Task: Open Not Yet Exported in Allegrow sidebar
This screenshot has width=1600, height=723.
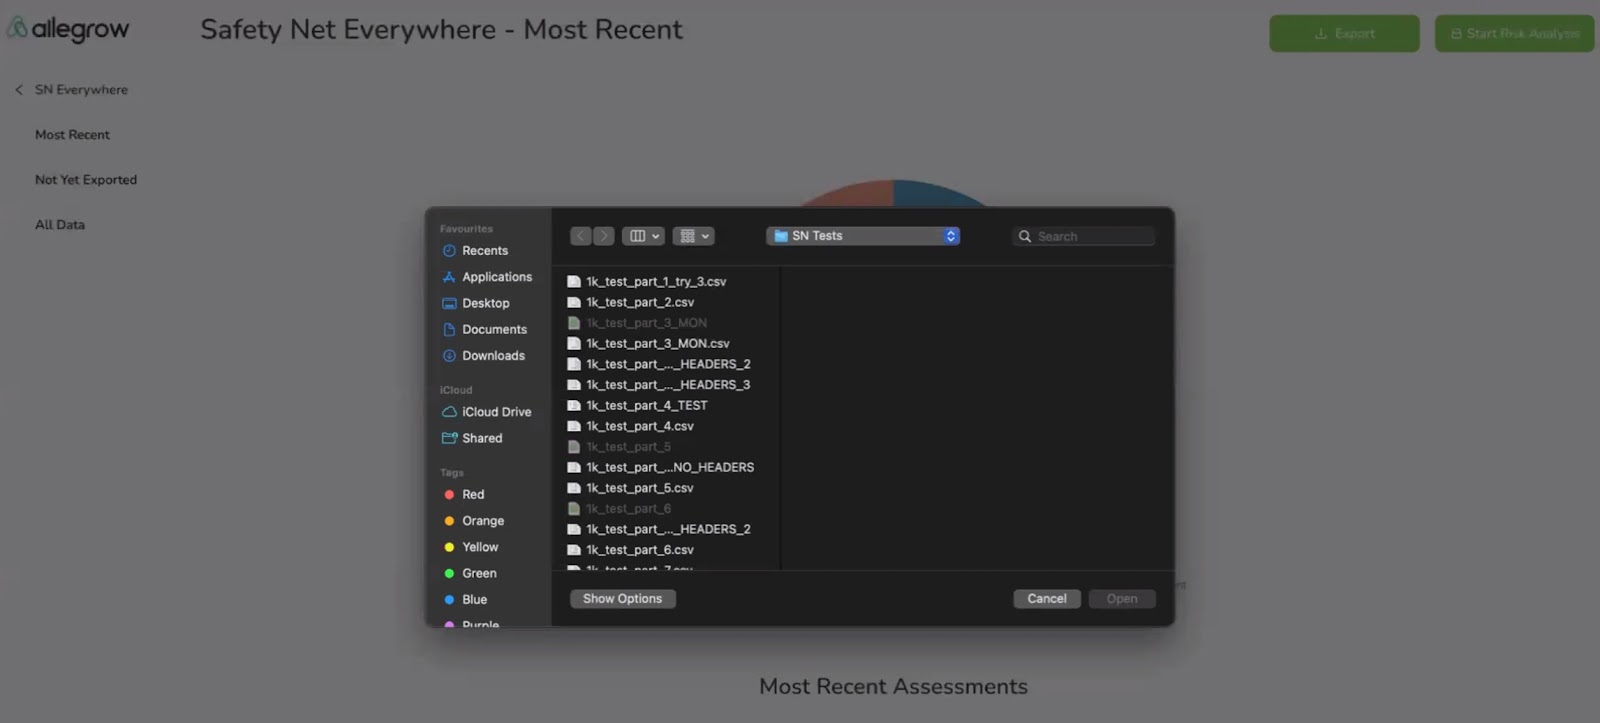Action: click(x=86, y=180)
